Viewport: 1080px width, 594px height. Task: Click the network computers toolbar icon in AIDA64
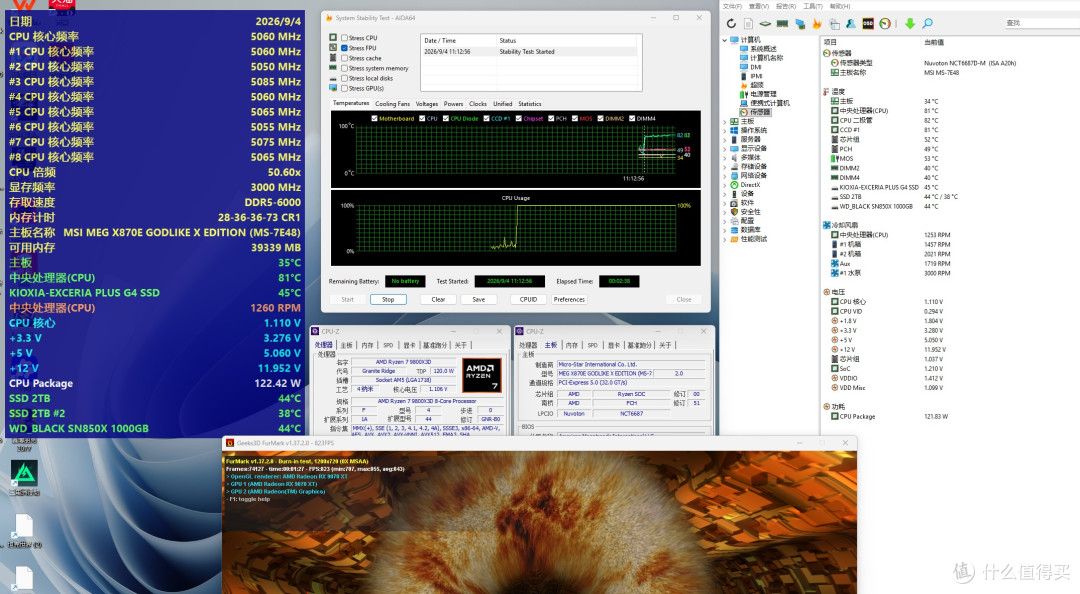800,23
